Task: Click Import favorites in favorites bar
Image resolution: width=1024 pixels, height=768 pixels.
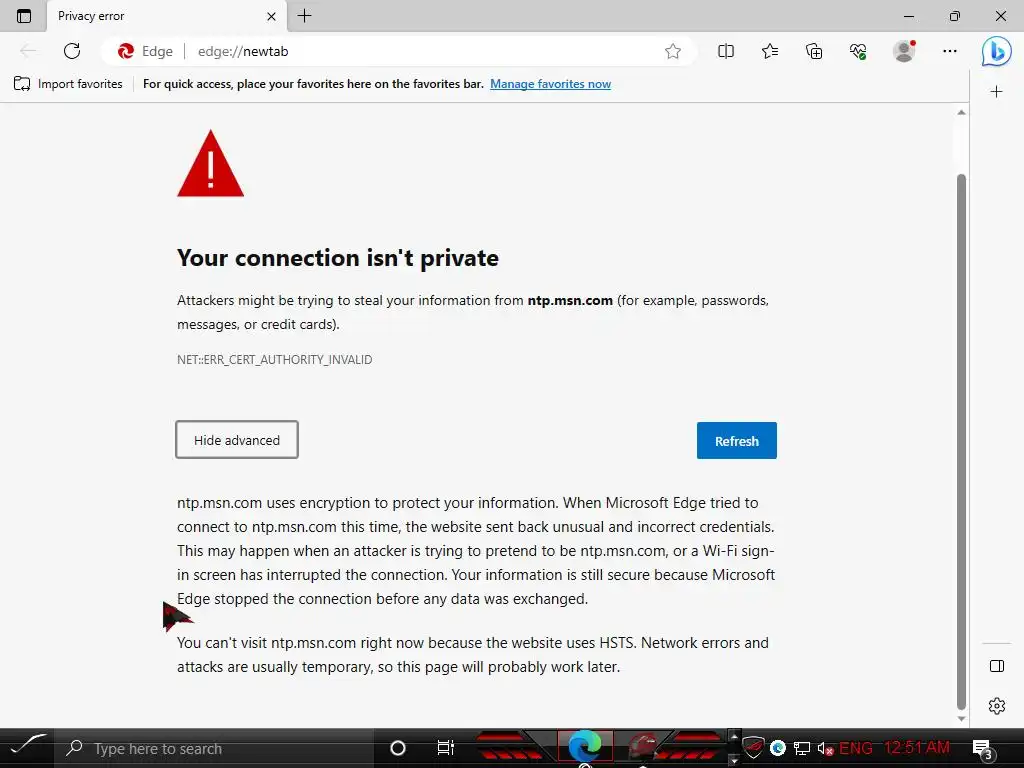Action: click(68, 84)
